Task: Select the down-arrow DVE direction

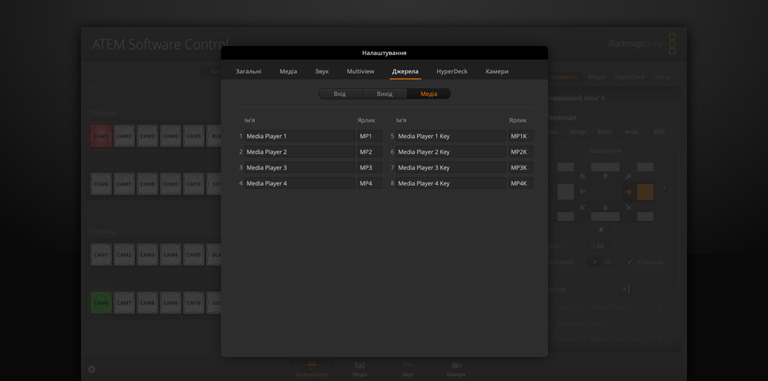Action: [605, 208]
